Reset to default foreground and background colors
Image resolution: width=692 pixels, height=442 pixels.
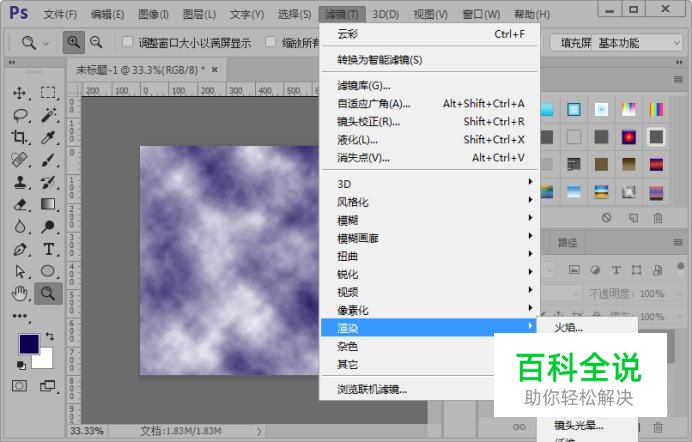pos(21,365)
